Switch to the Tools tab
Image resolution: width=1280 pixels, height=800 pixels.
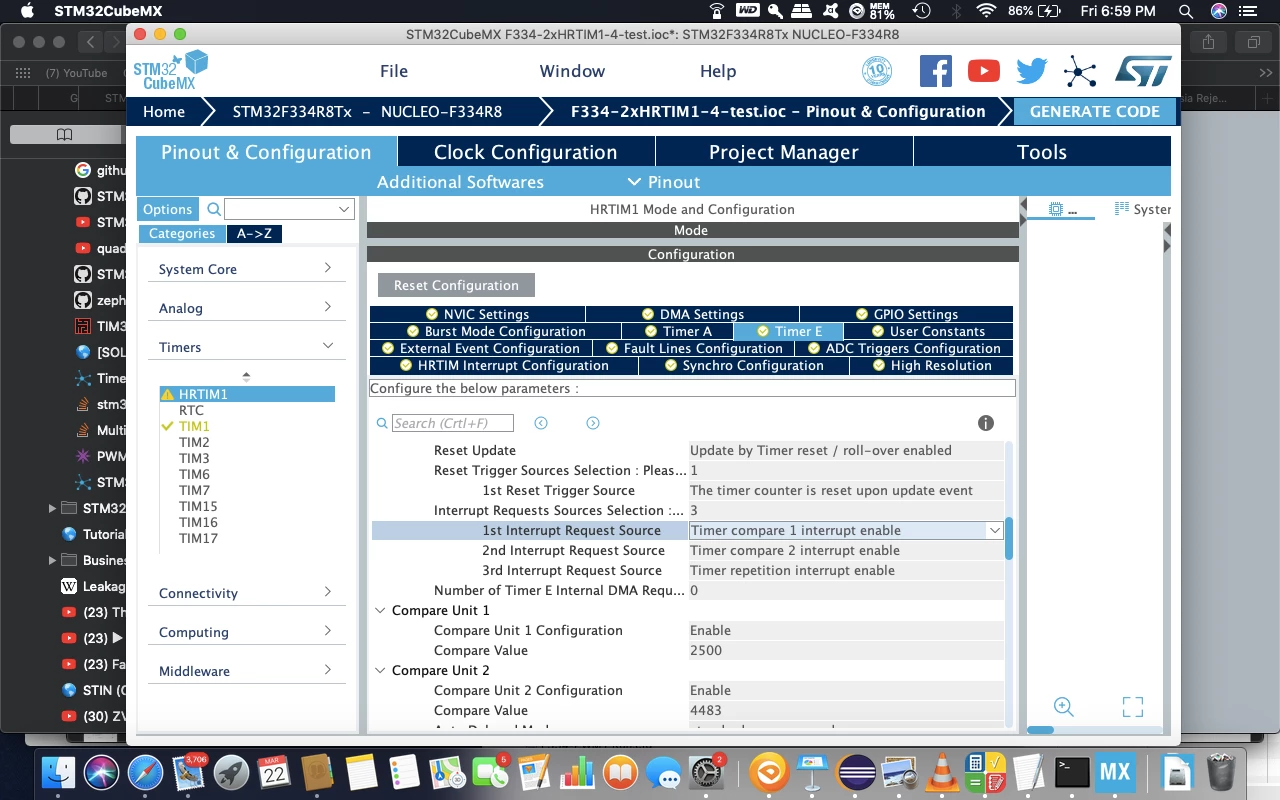(x=1042, y=152)
